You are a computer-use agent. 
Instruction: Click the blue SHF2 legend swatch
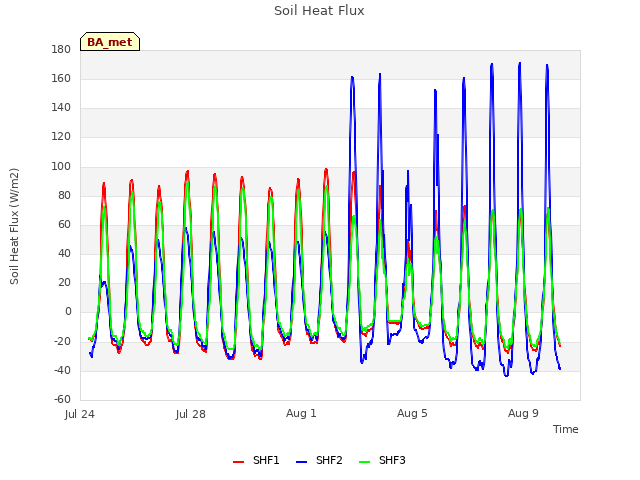[x=301, y=462]
